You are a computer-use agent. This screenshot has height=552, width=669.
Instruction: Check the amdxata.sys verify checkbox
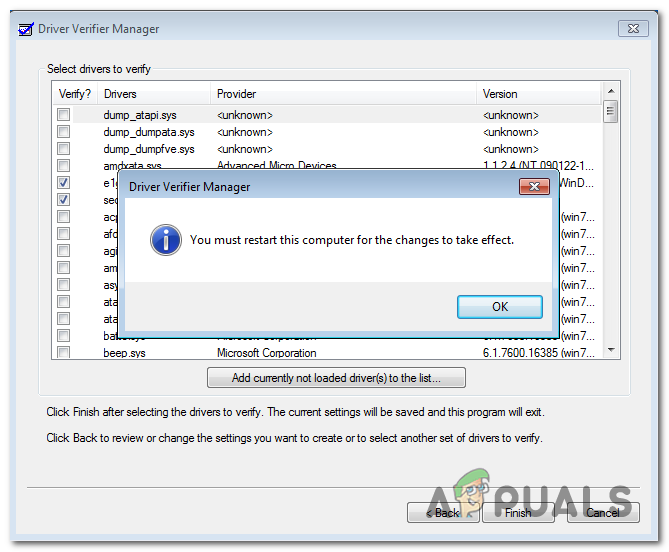coord(64,166)
